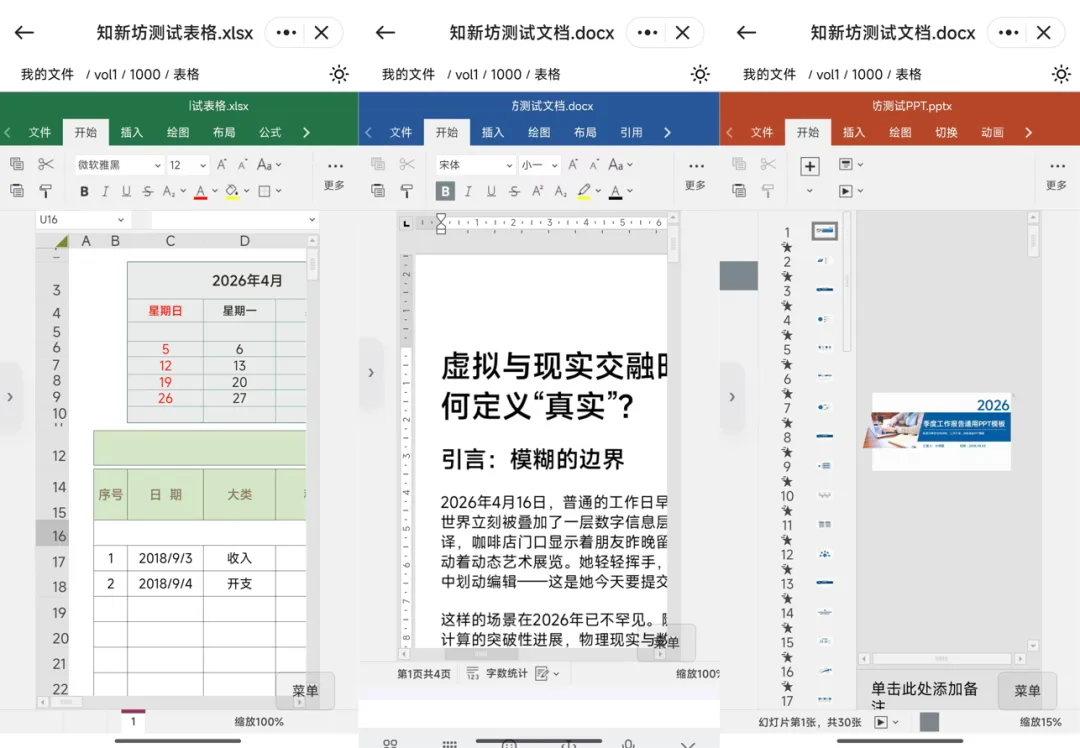Select the Format Painter in Word toolbar

407,191
